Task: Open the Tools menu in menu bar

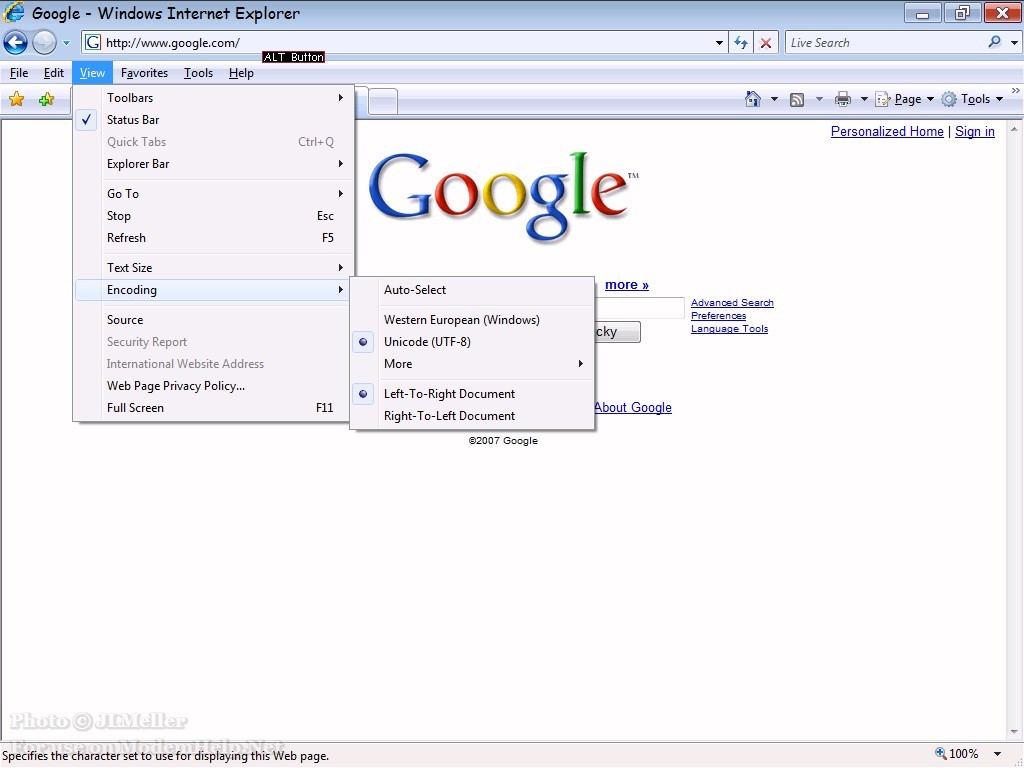Action: (x=198, y=73)
